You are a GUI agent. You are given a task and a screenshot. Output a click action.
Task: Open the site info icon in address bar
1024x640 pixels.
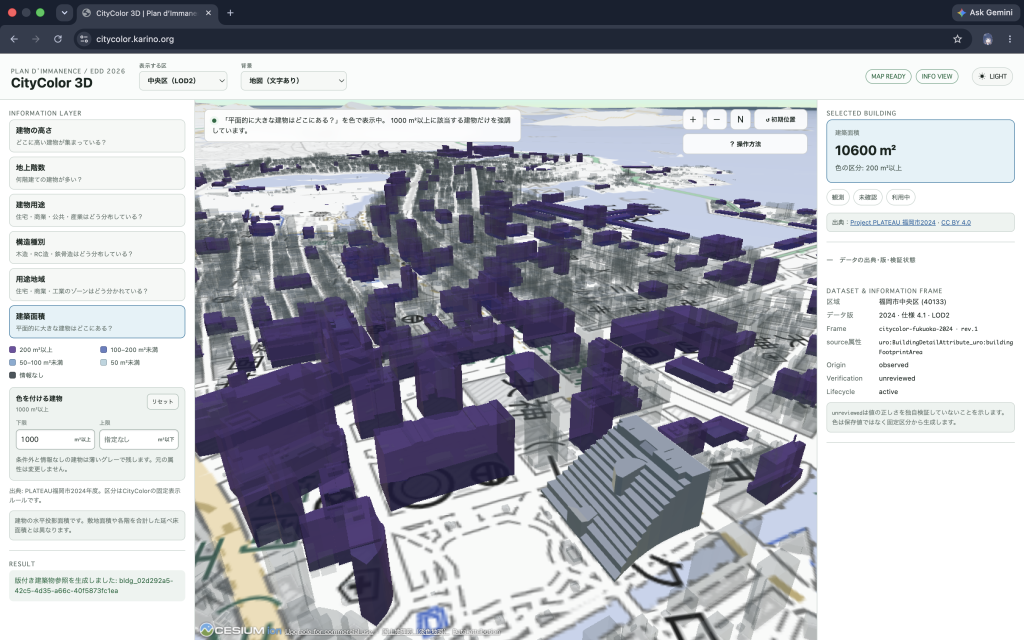pos(84,39)
